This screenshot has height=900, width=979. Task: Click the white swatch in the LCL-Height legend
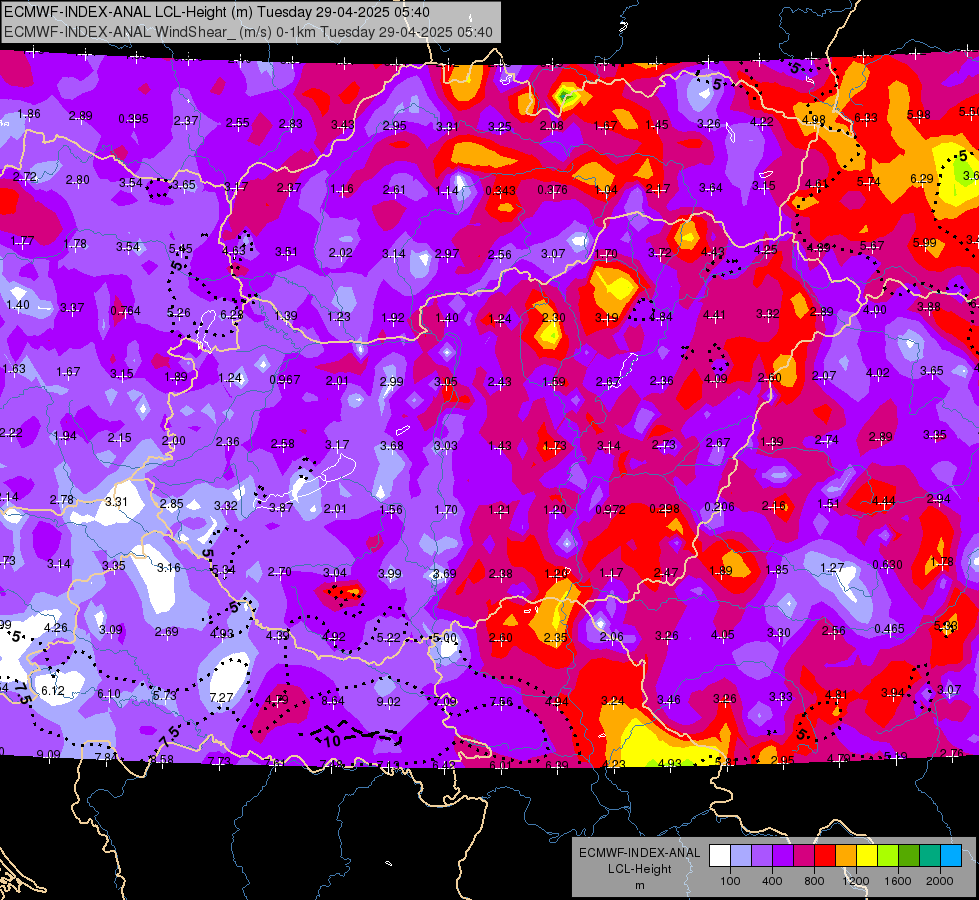(x=720, y=856)
